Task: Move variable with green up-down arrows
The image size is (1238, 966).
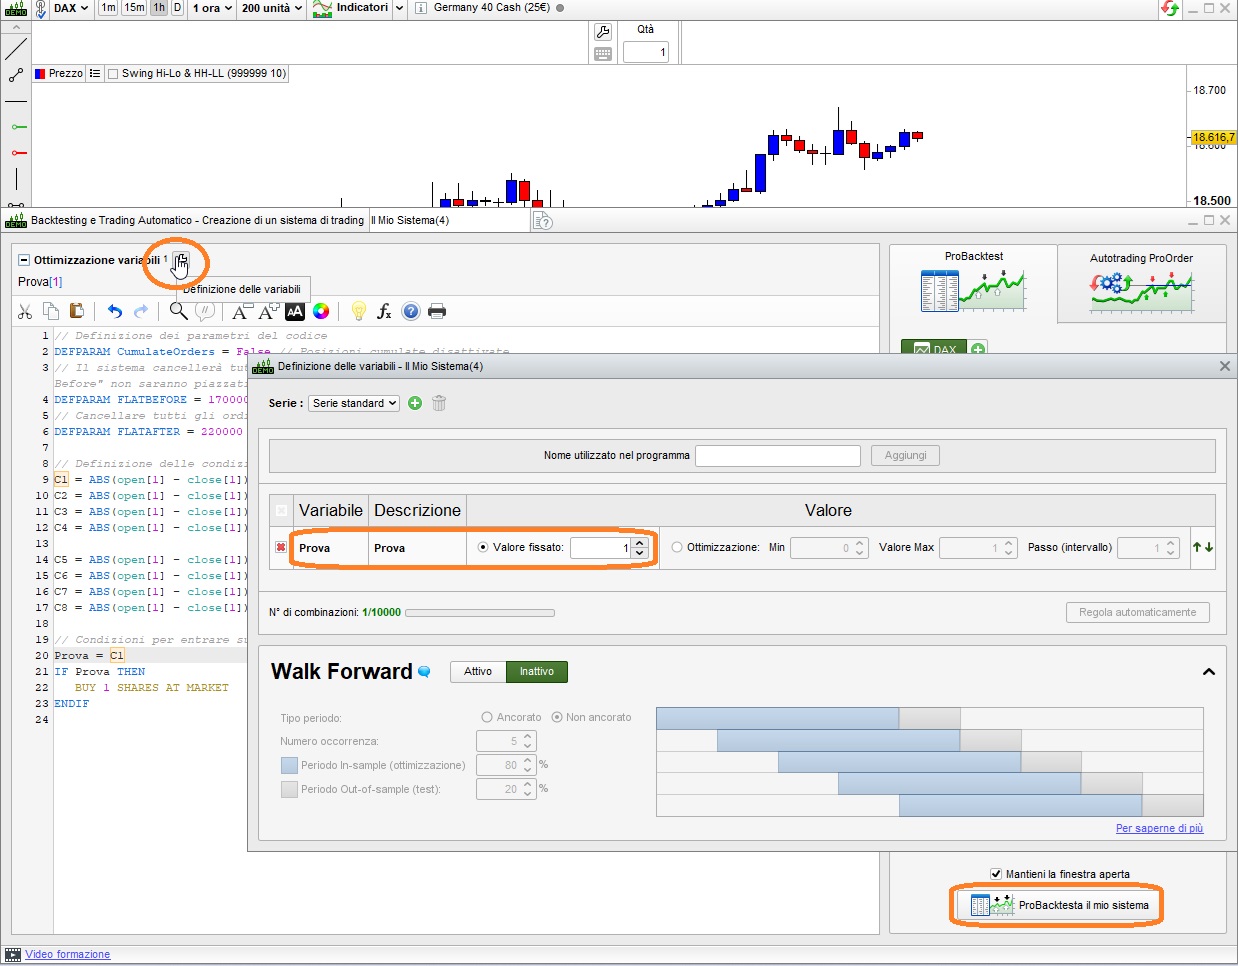Action: tap(1203, 547)
